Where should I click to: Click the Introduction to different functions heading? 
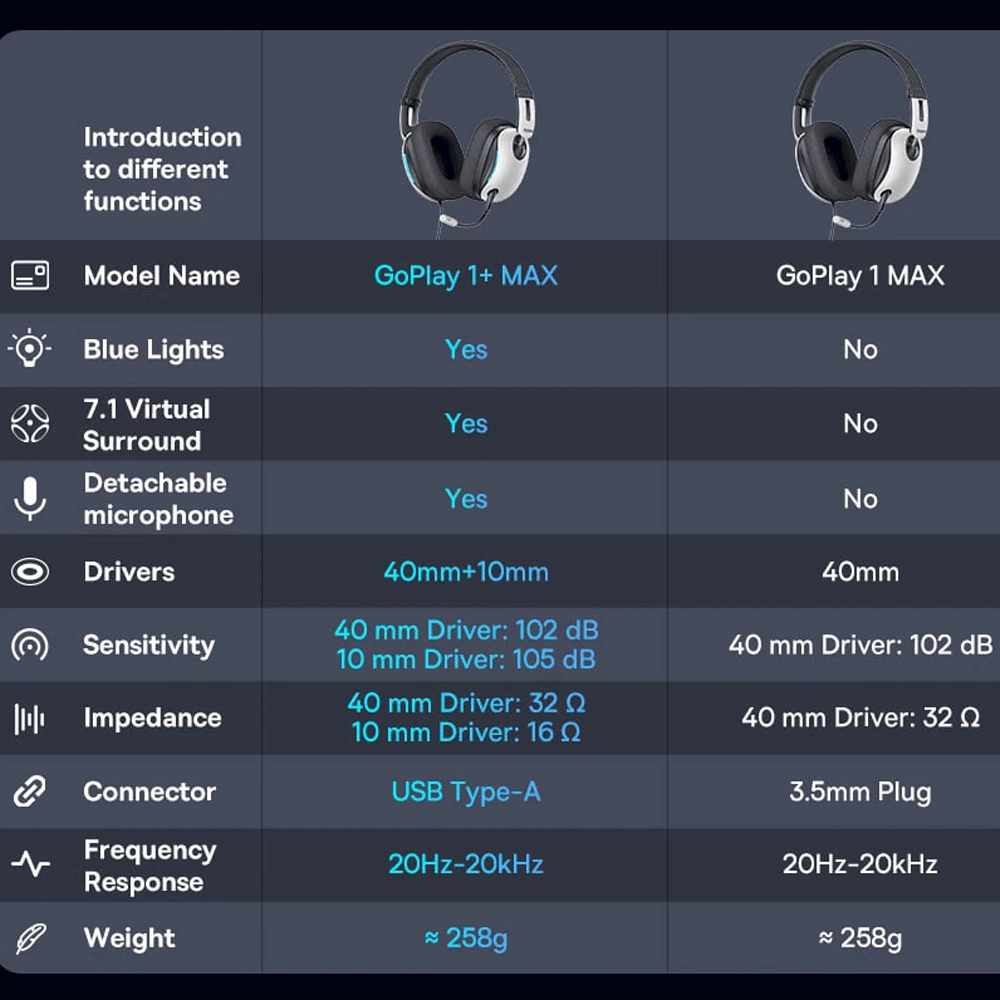(x=162, y=169)
